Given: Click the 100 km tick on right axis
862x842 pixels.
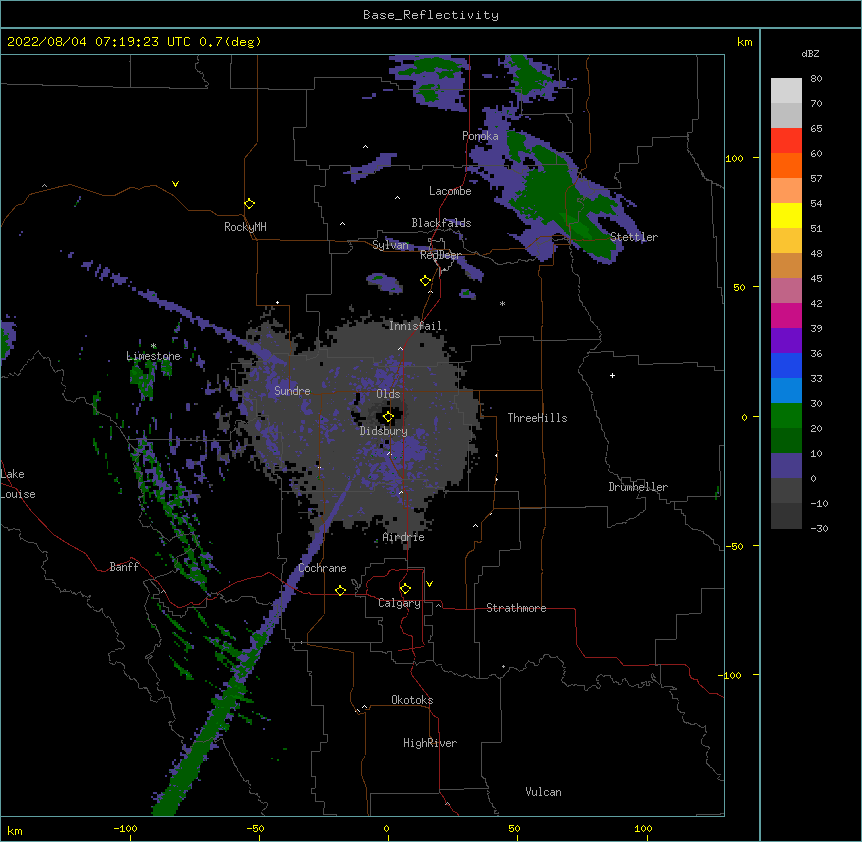Looking at the screenshot, I should click(734, 158).
